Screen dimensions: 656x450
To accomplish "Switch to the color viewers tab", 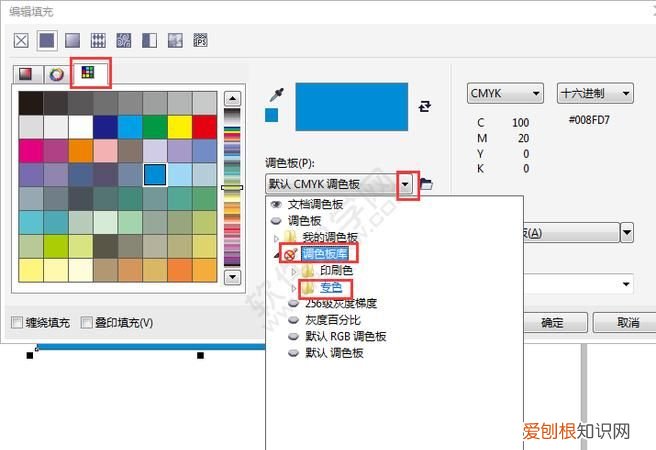I will (x=26, y=74).
